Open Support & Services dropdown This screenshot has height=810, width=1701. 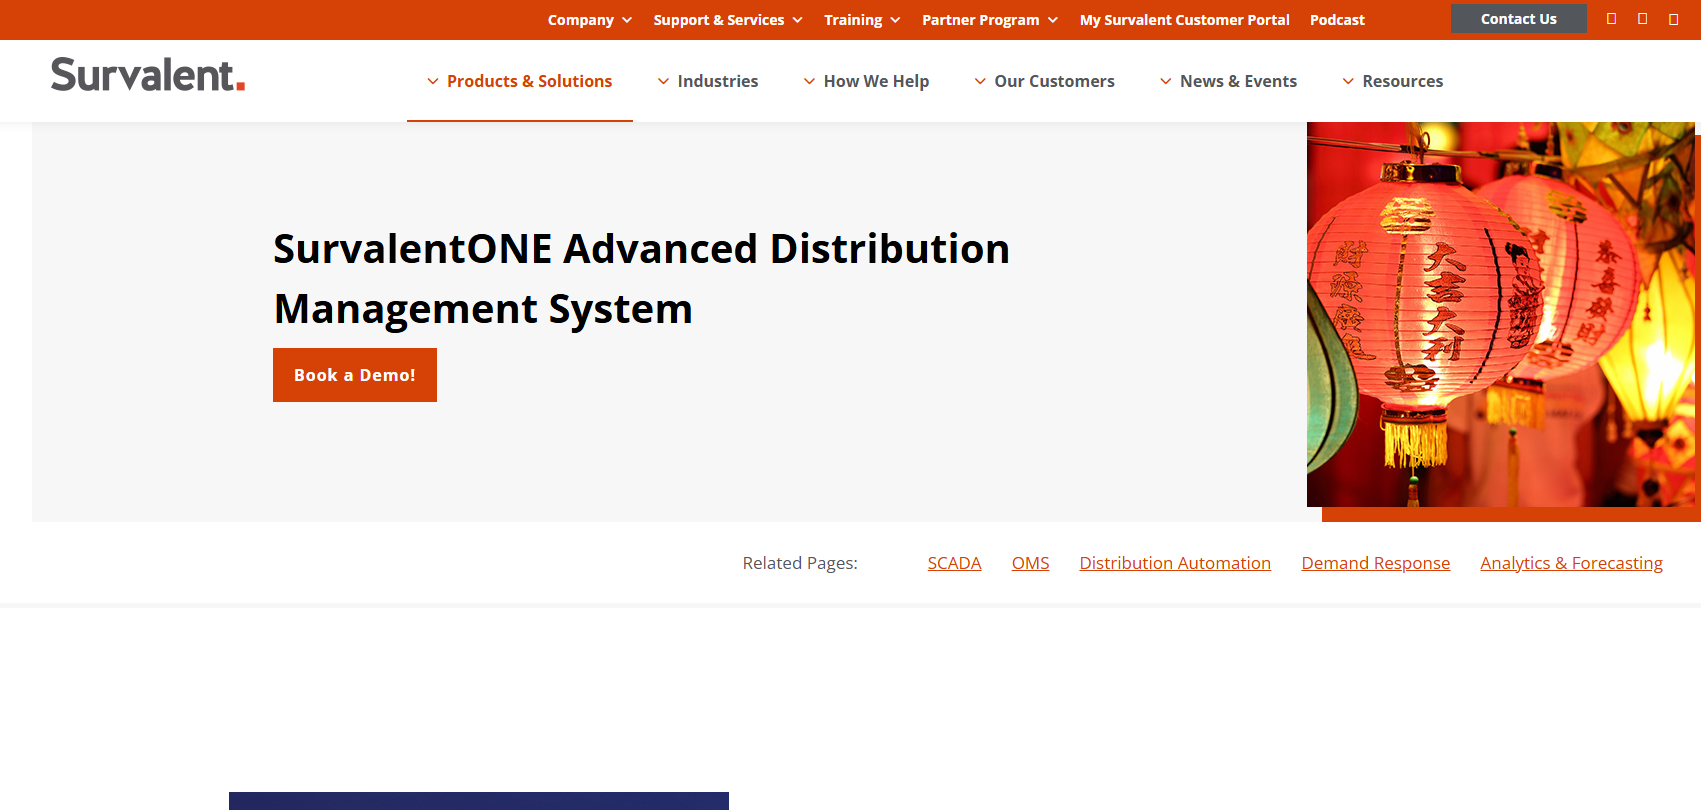coord(728,20)
